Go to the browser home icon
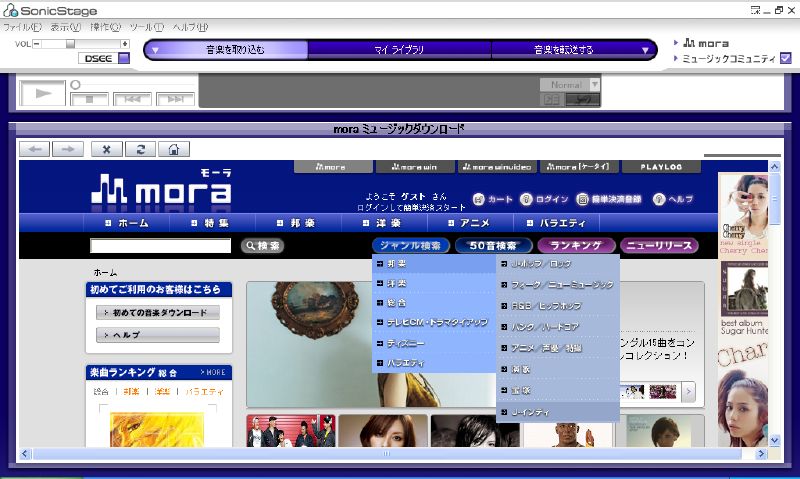 (x=174, y=149)
